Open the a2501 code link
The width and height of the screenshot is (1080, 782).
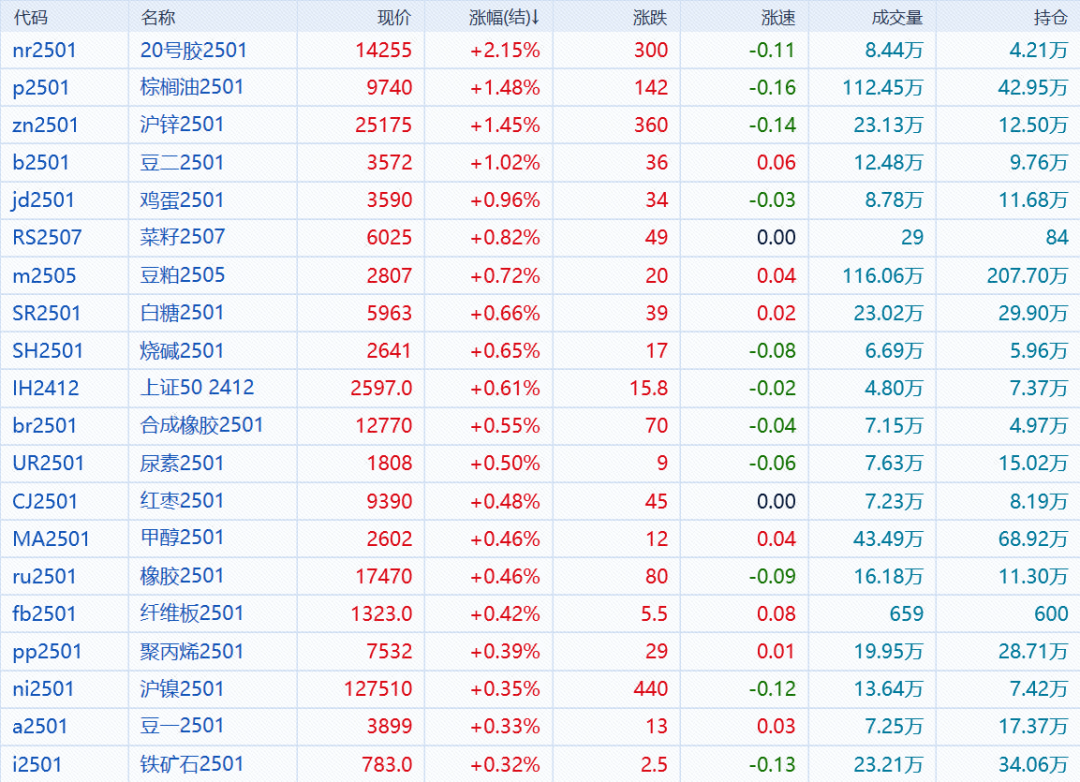click(x=40, y=726)
